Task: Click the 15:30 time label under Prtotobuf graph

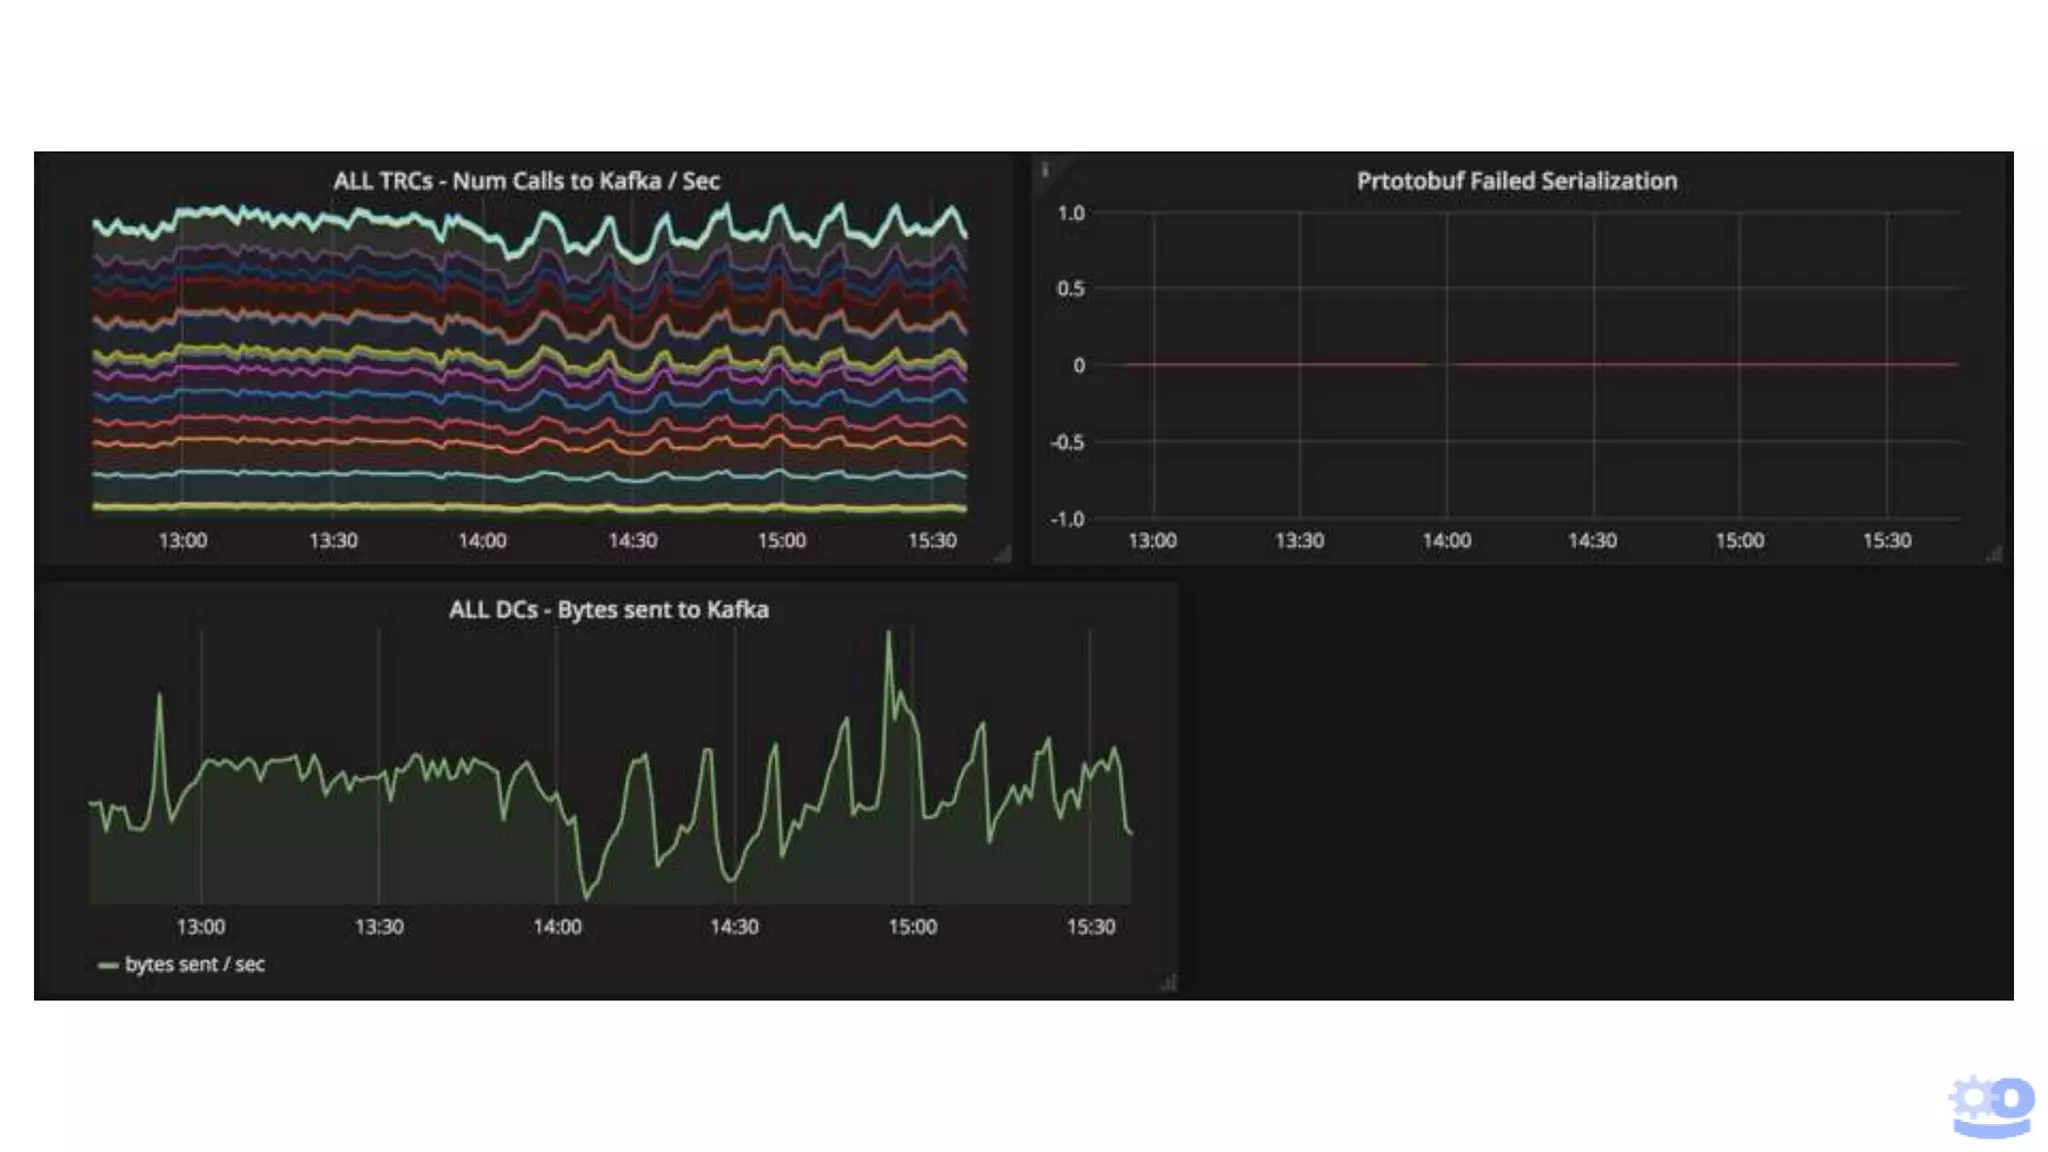Action: [x=1886, y=541]
